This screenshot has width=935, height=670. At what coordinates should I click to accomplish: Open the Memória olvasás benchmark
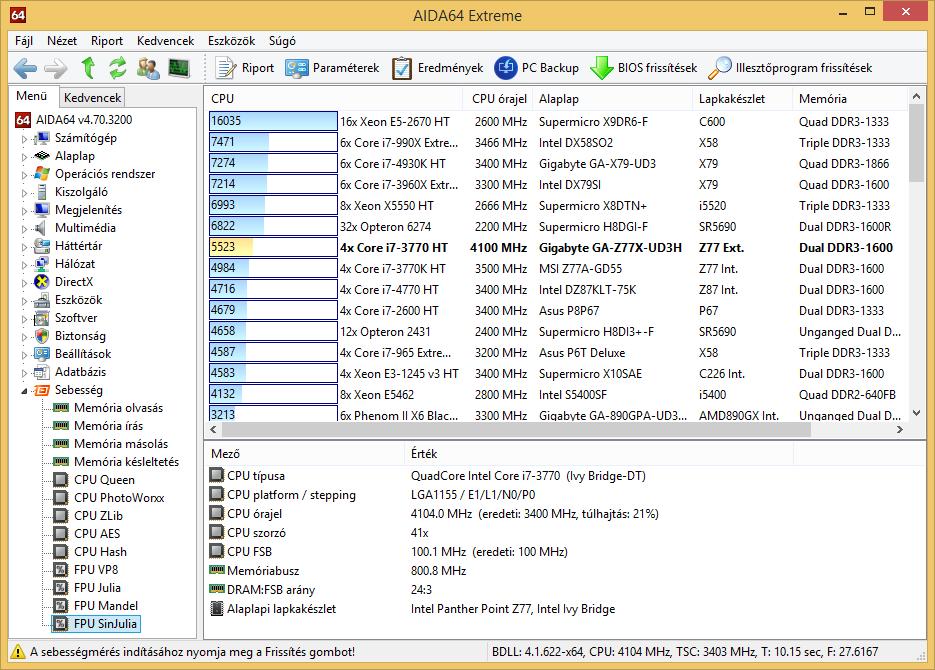point(118,408)
